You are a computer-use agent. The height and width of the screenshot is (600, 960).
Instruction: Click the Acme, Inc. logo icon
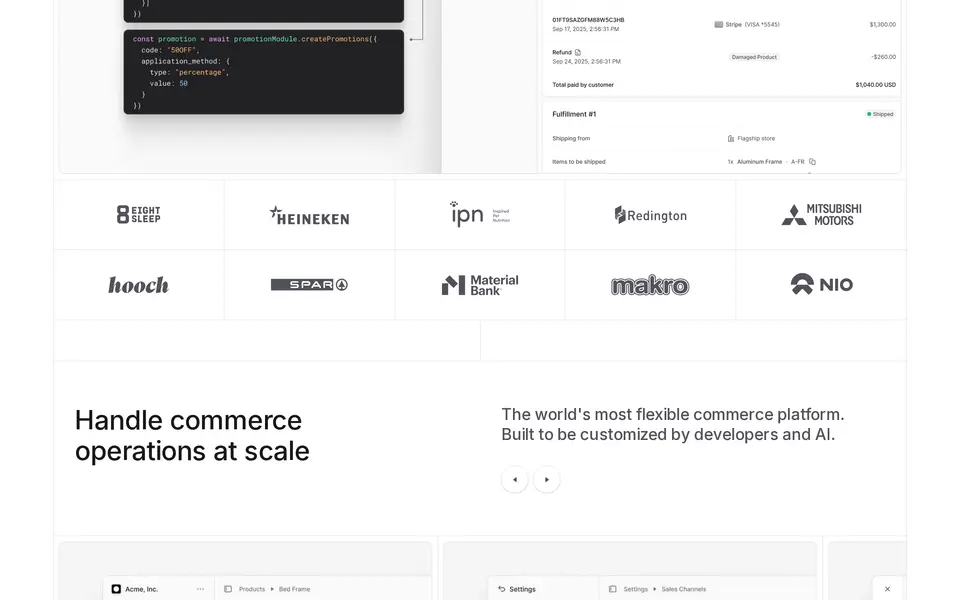116,589
